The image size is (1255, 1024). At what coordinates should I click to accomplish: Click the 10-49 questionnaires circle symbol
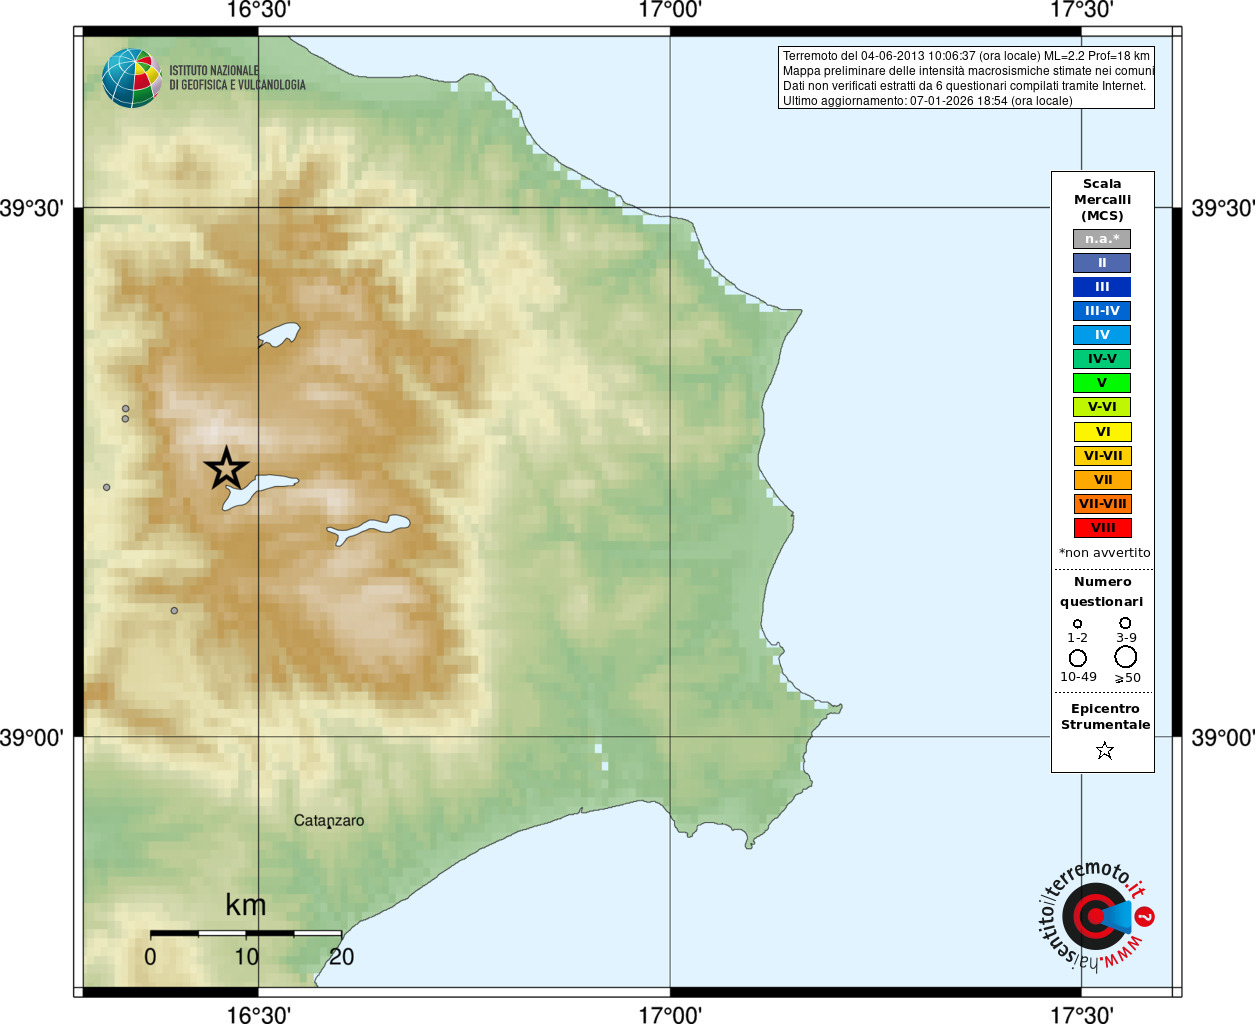click(x=1077, y=658)
